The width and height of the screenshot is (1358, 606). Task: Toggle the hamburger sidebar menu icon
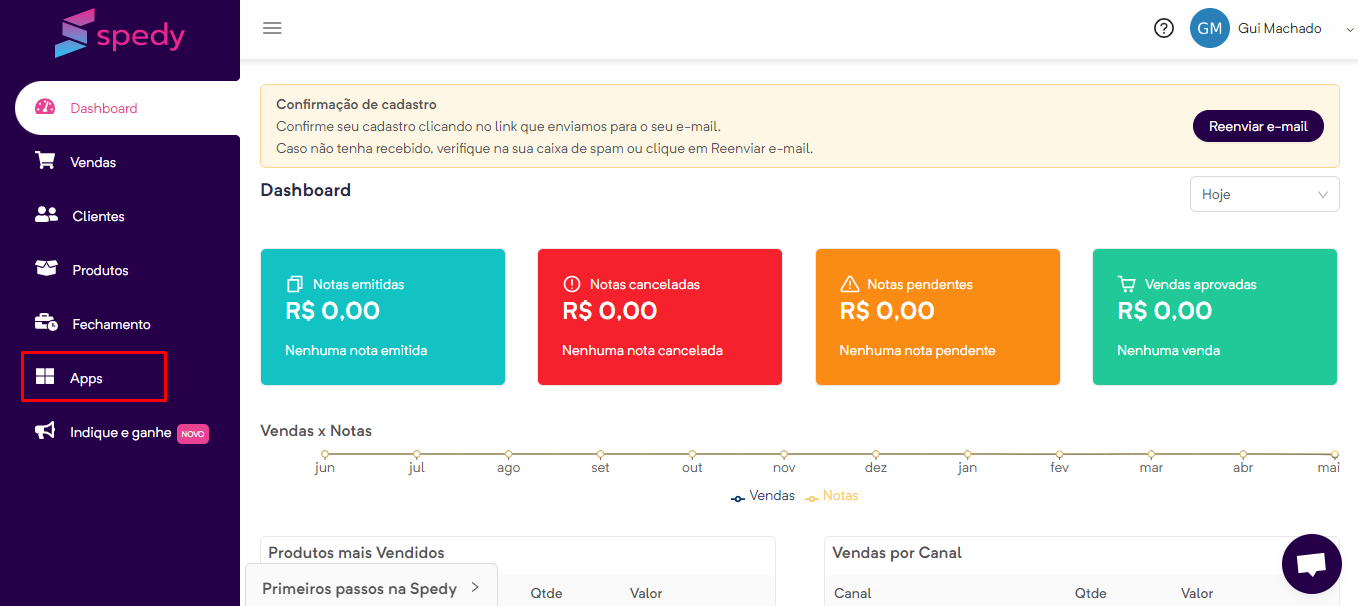tap(272, 28)
